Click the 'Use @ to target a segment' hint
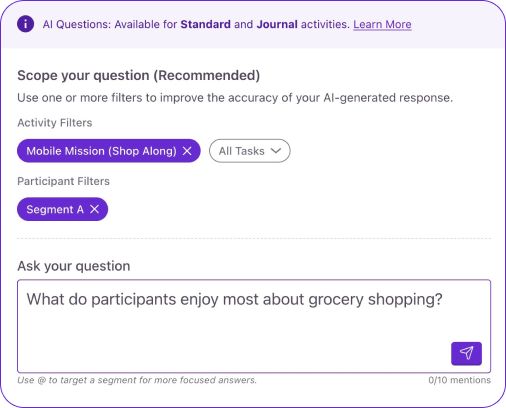506x408 pixels. (x=137, y=380)
